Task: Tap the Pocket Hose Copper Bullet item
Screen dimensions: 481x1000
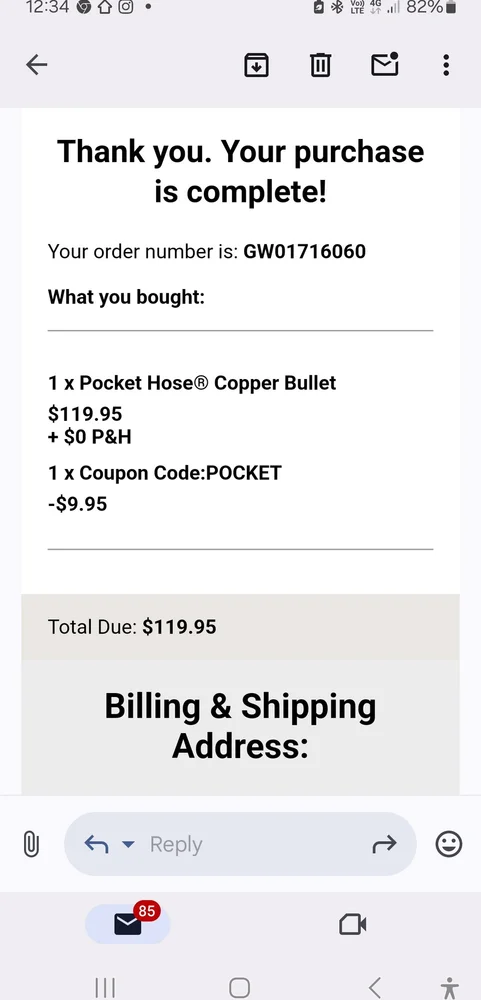Action: pos(192,383)
